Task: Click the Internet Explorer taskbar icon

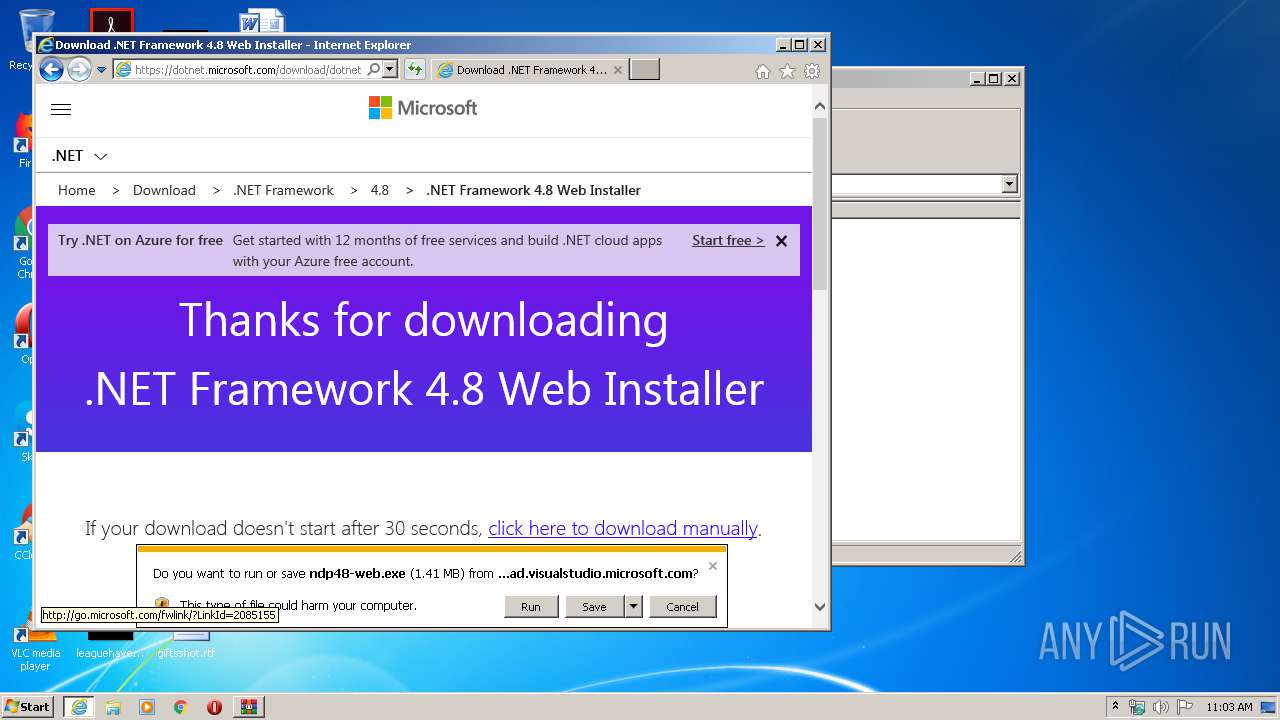Action: (79, 707)
